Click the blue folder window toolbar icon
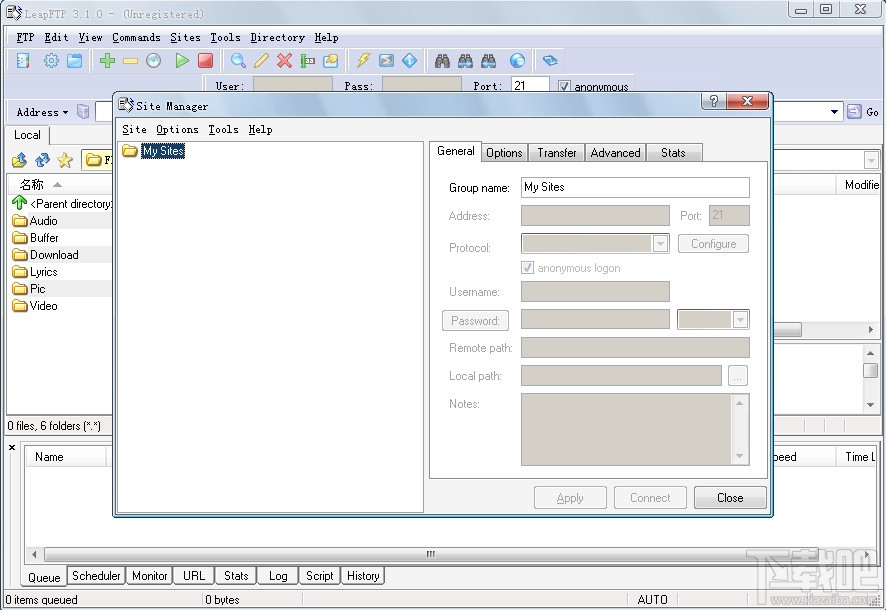 [75, 60]
